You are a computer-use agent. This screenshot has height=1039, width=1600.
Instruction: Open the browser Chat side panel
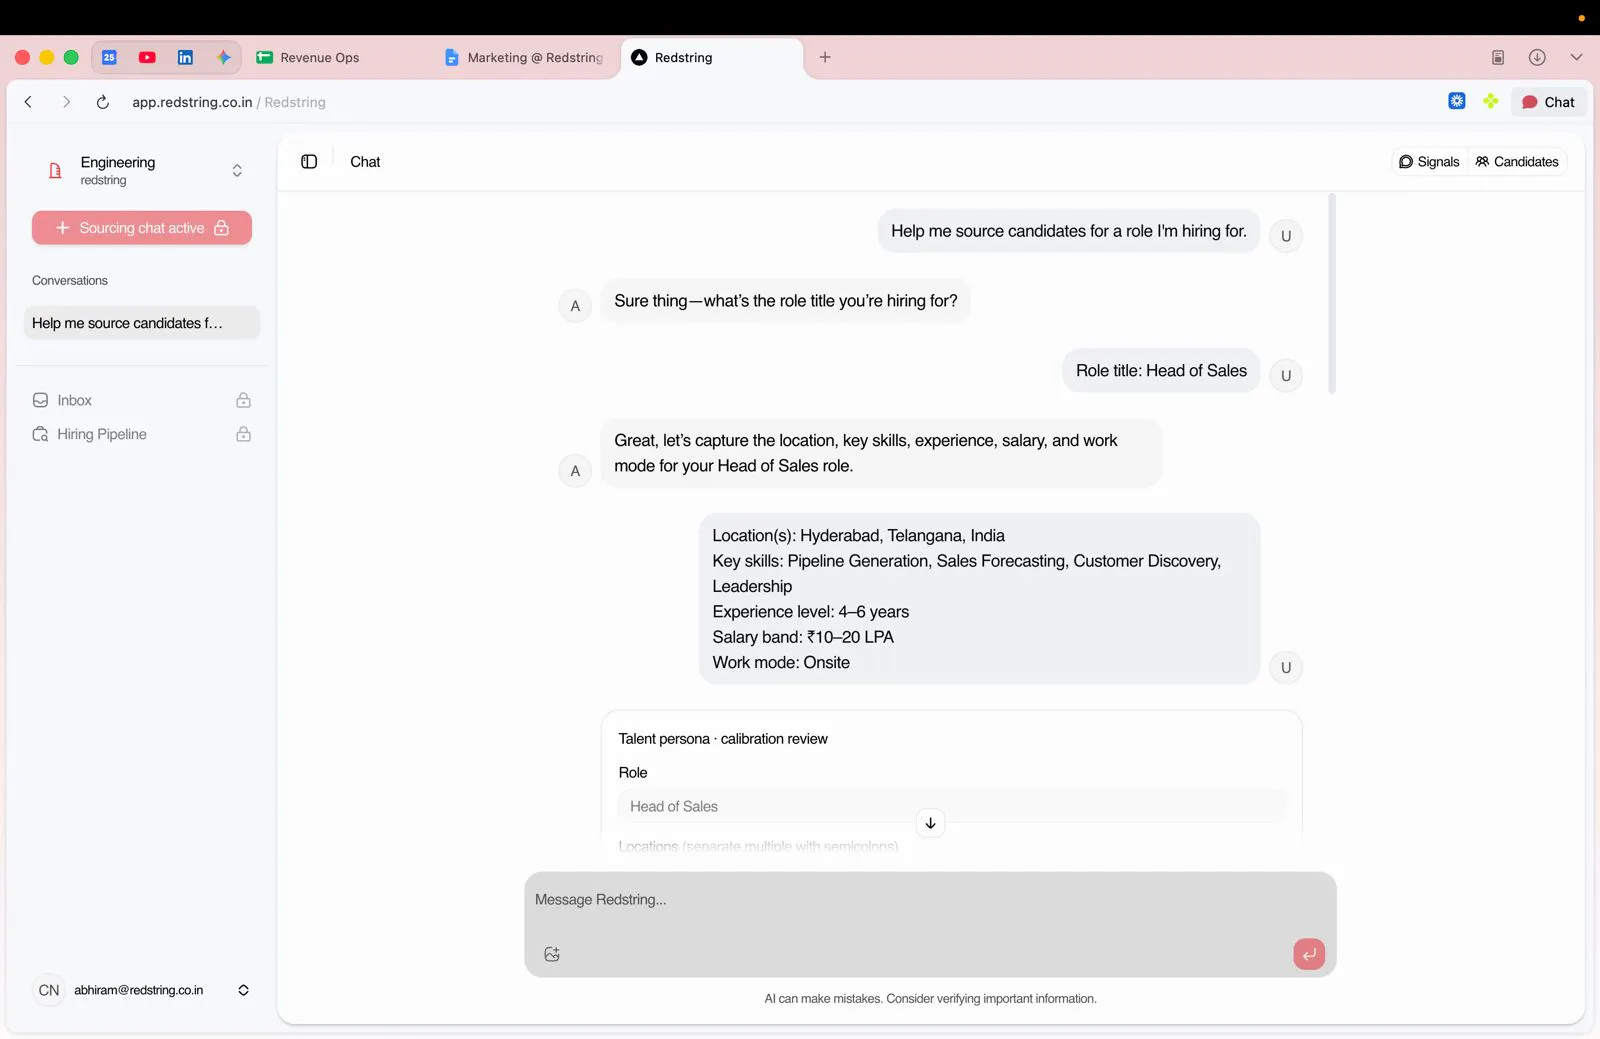(x=1548, y=102)
